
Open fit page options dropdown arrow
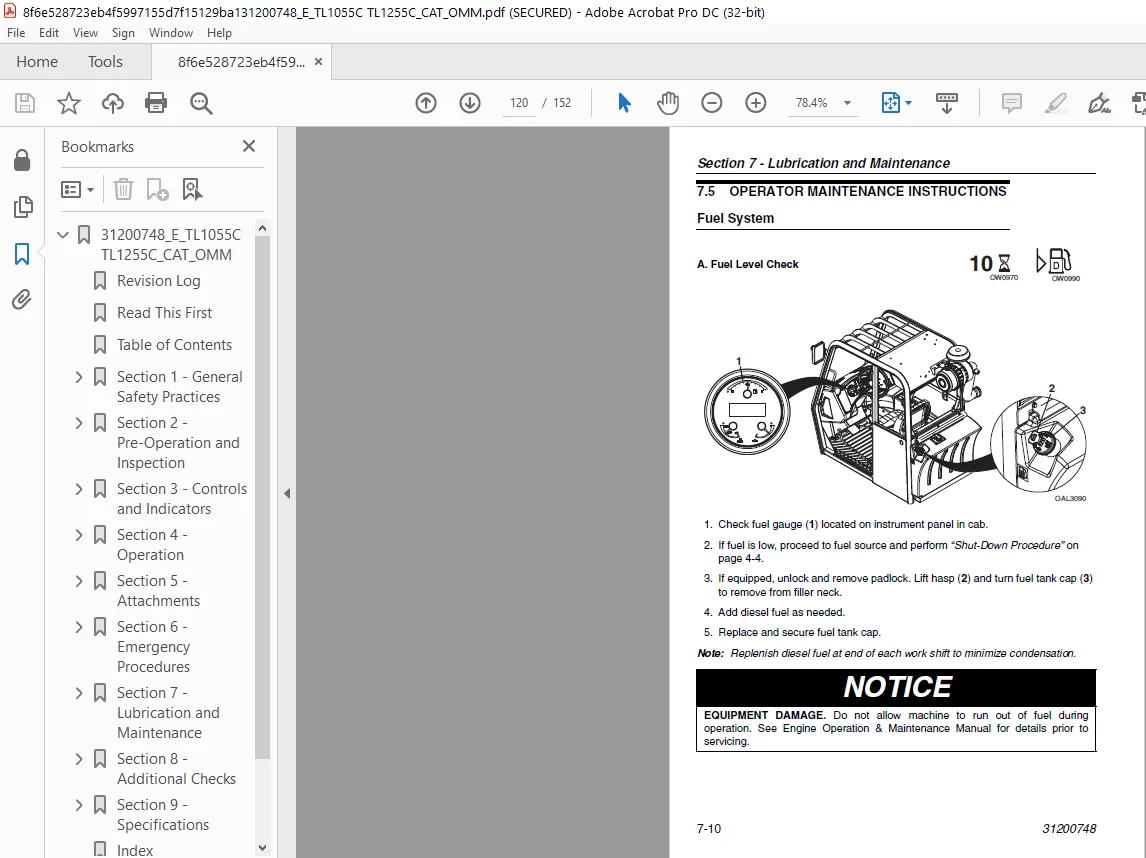(x=908, y=103)
